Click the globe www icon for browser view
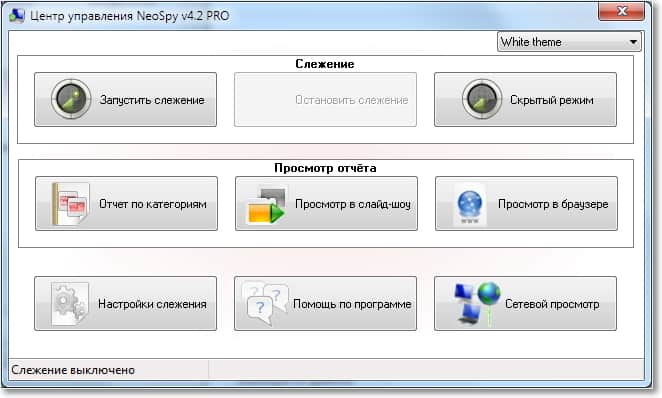662x398 pixels. (469, 204)
